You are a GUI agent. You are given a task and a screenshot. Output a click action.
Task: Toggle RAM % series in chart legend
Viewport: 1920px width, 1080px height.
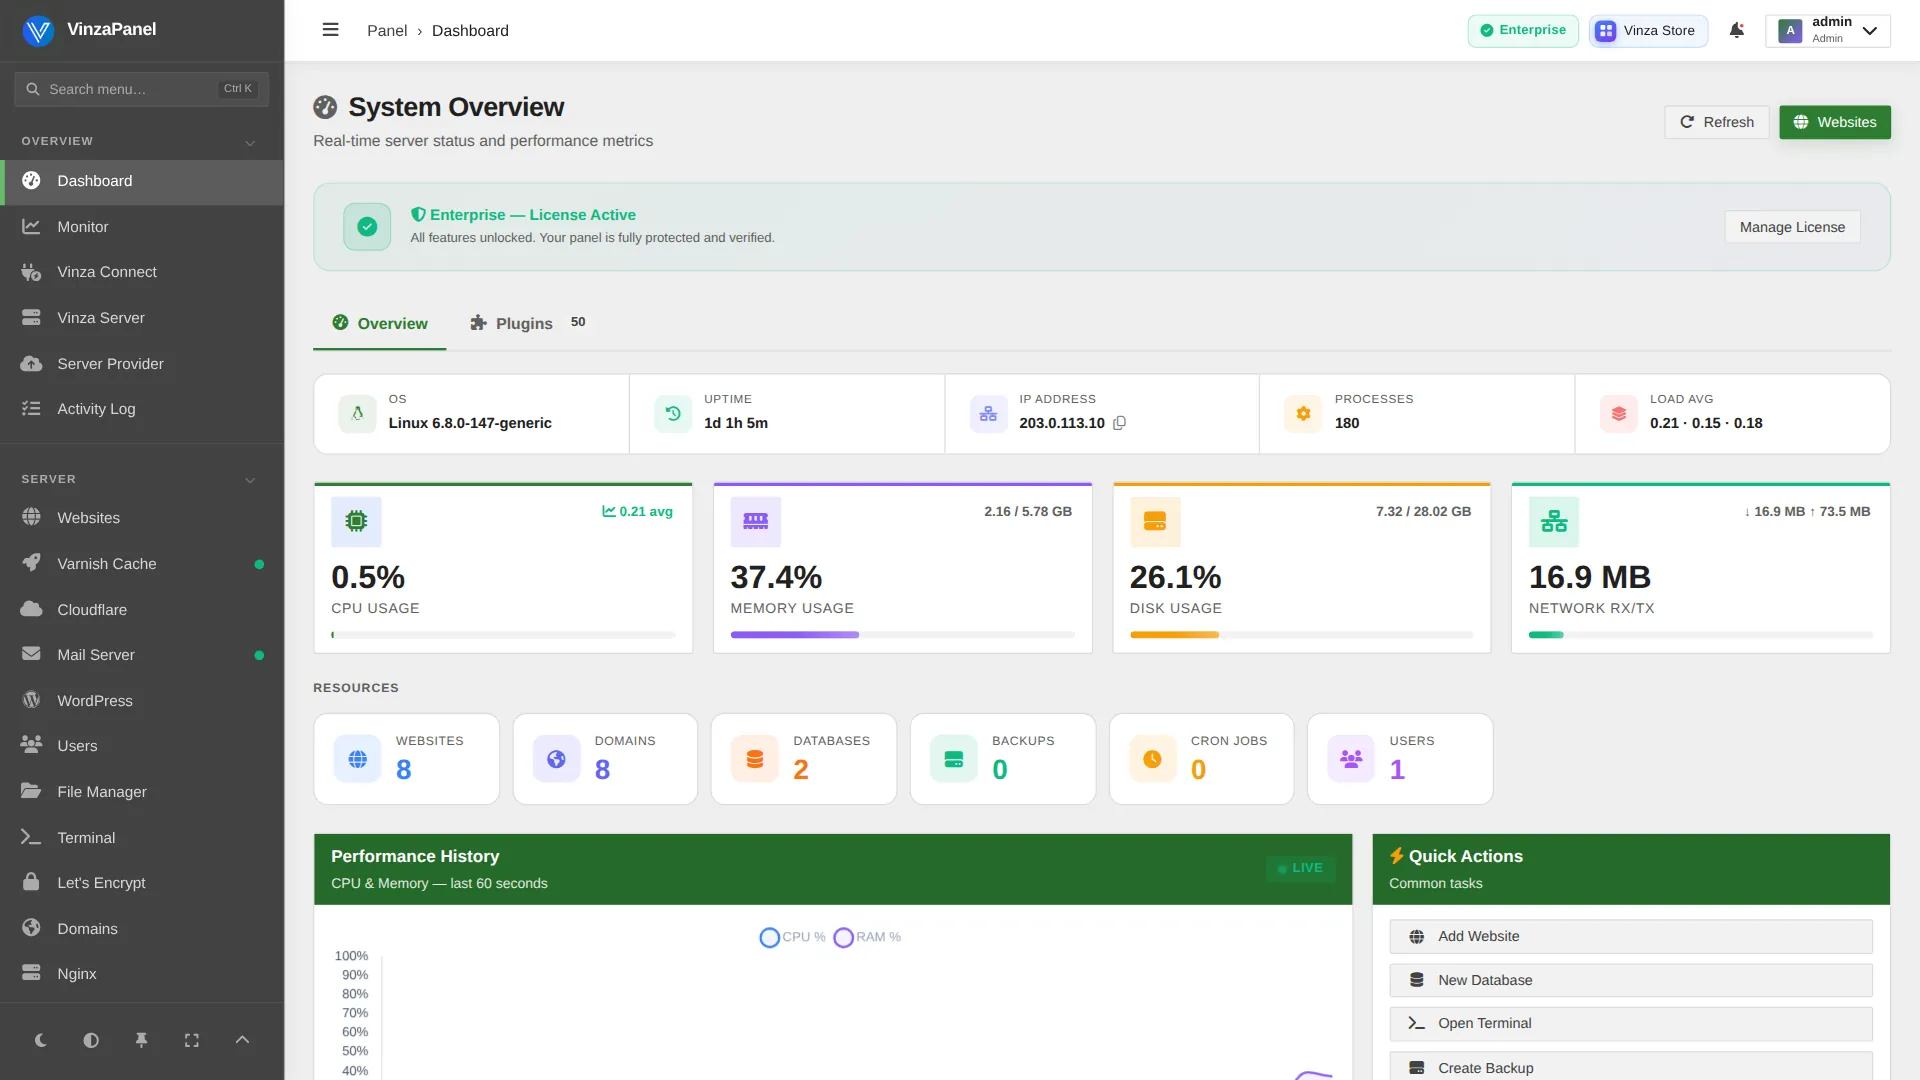pos(867,937)
